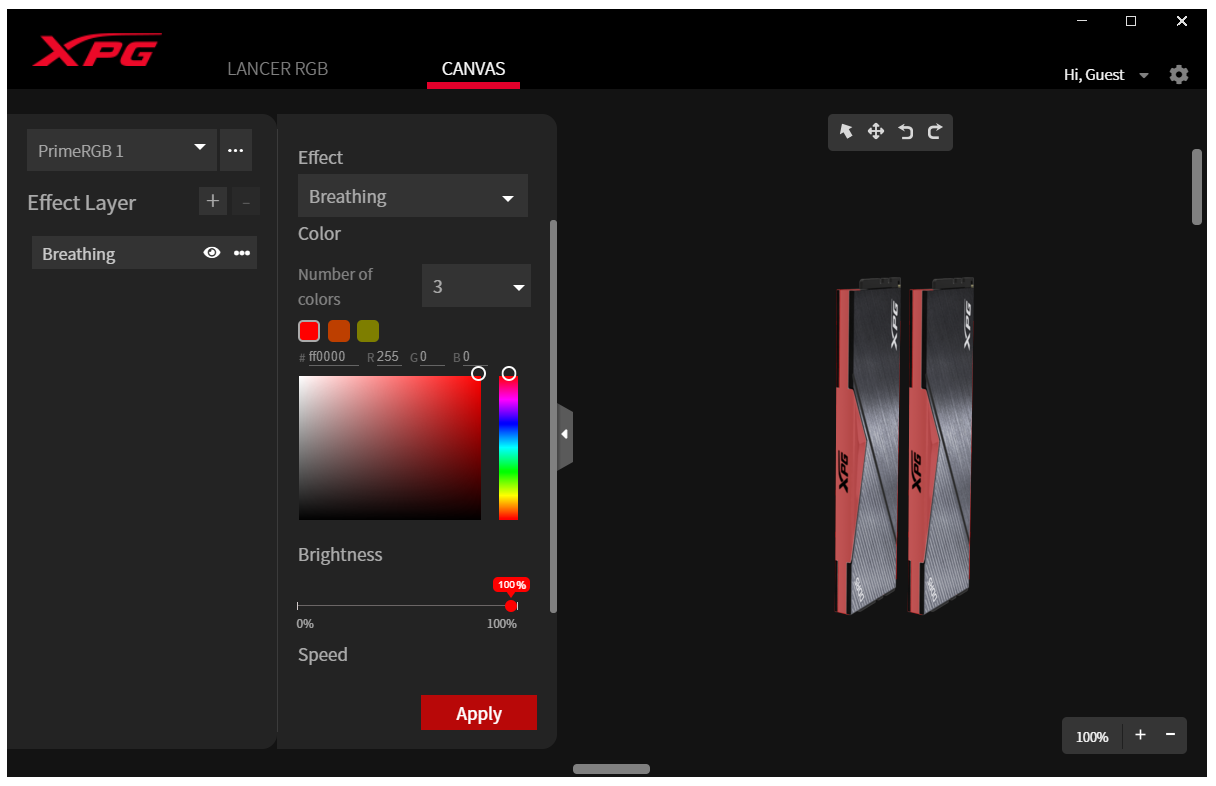Switch to the LANCER RGB tab

278,69
